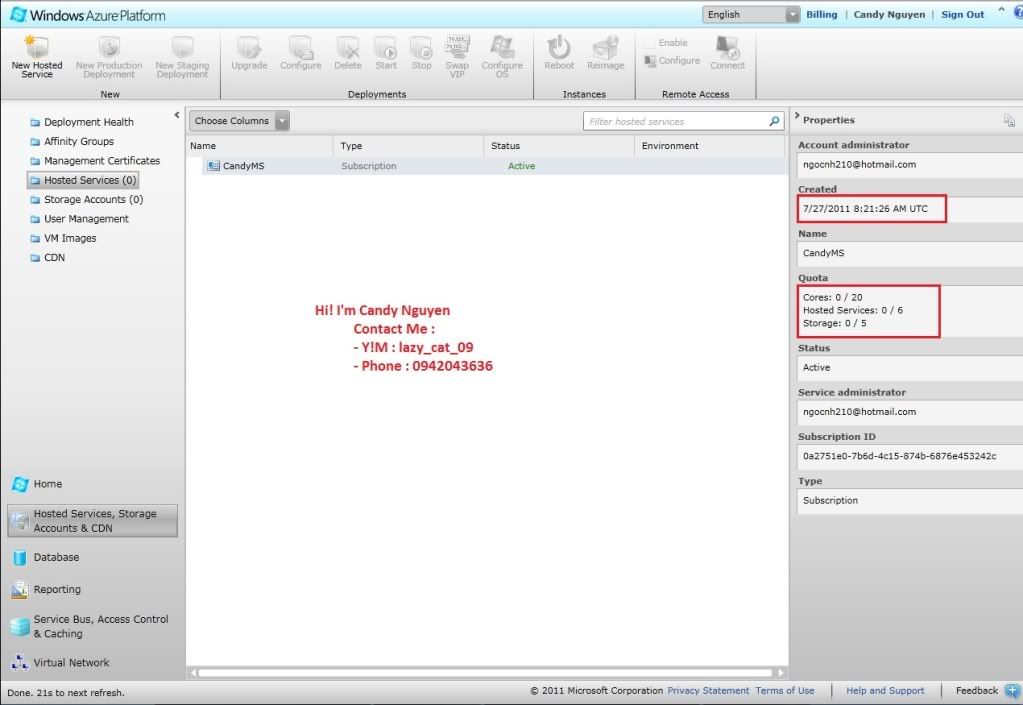
Task: Click the Delete deployment icon
Action: pos(348,47)
